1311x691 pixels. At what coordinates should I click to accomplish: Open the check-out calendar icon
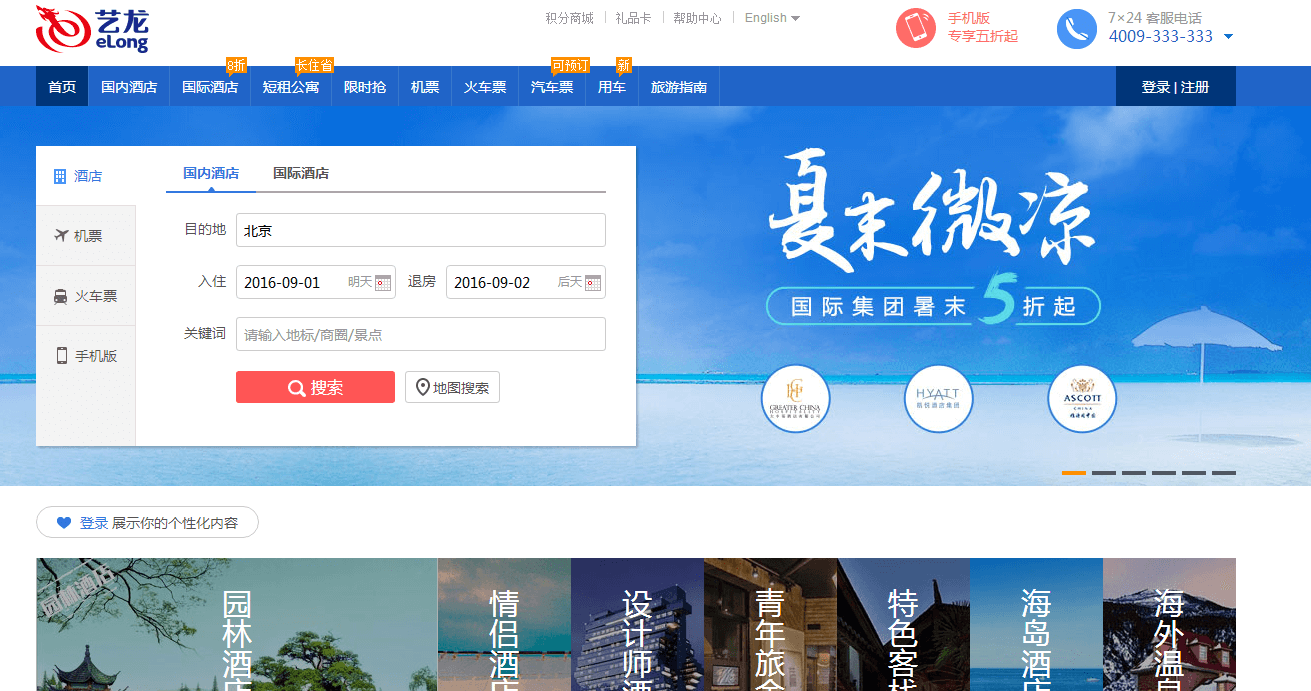(595, 283)
